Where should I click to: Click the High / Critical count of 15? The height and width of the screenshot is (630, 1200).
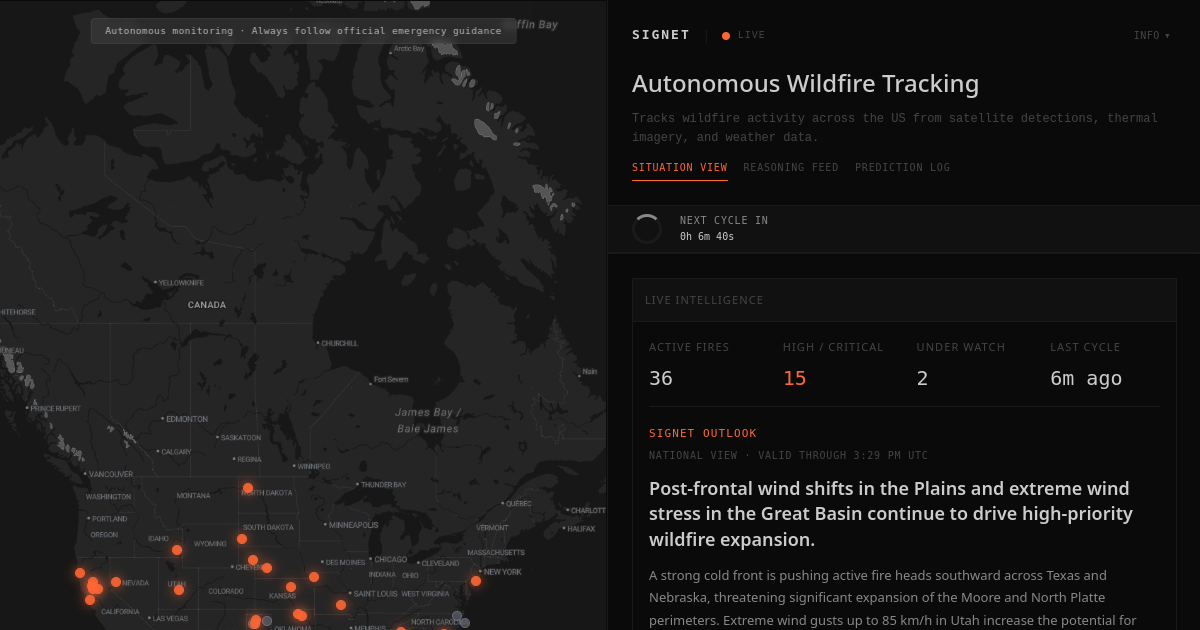(794, 378)
